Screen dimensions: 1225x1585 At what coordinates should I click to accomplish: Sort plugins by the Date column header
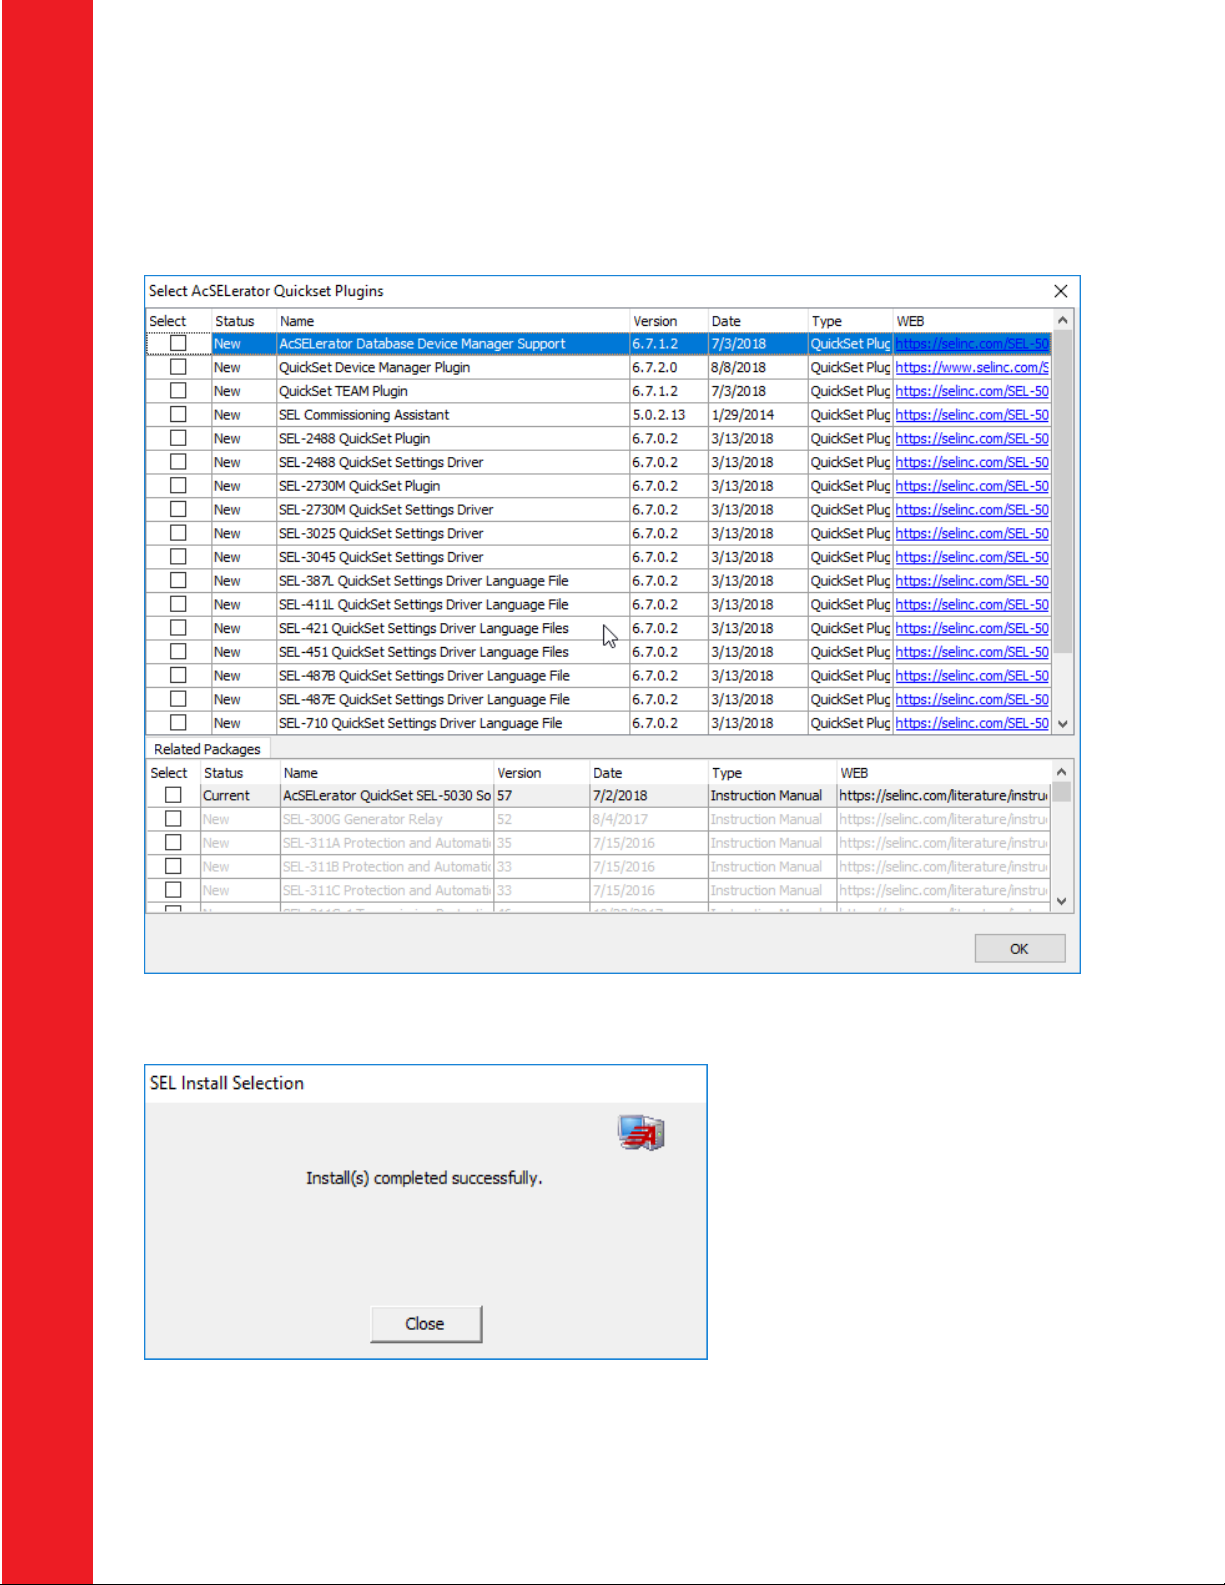click(758, 321)
